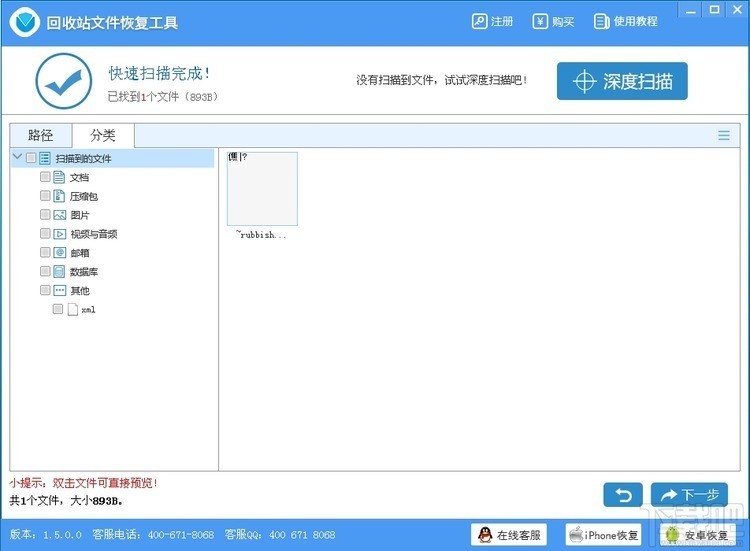Screen dimensions: 750x551
Task: Close the recovery tool window
Action: point(737,10)
